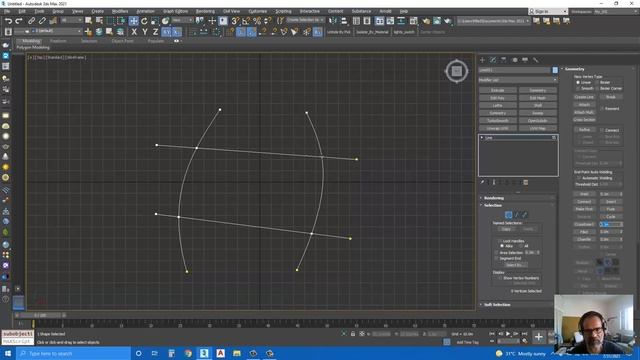Toggle the Segment End checkbox
The image size is (640, 360).
click(x=496, y=258)
